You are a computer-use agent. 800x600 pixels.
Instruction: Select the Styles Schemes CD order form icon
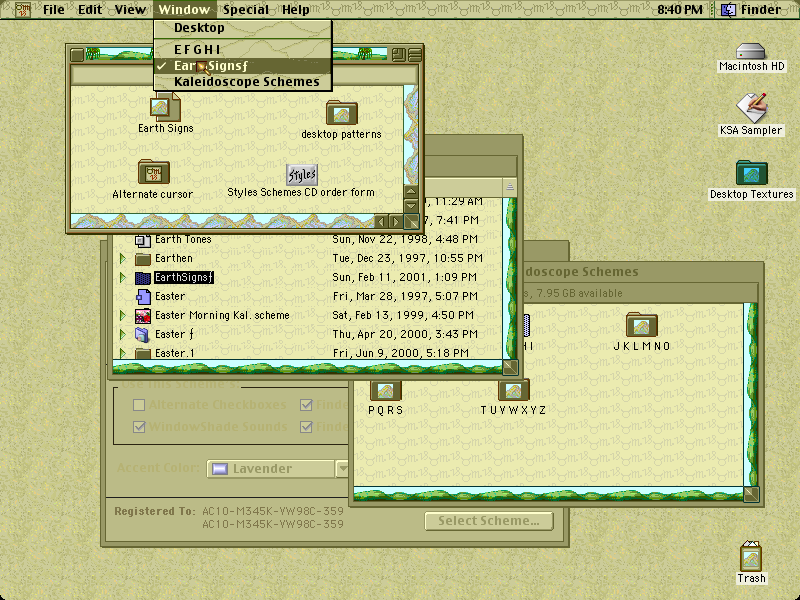[302, 175]
